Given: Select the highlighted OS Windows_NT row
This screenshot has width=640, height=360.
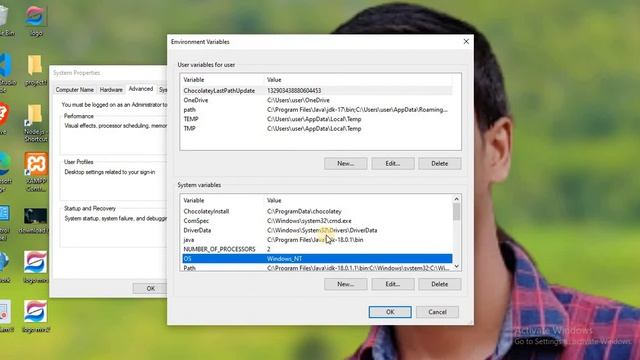Looking at the screenshot, I should click(x=317, y=258).
